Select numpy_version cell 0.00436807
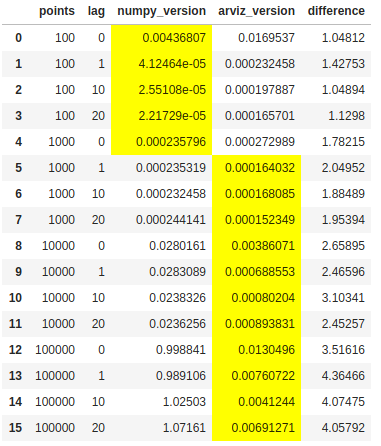This screenshot has width=381, height=446. tap(161, 38)
